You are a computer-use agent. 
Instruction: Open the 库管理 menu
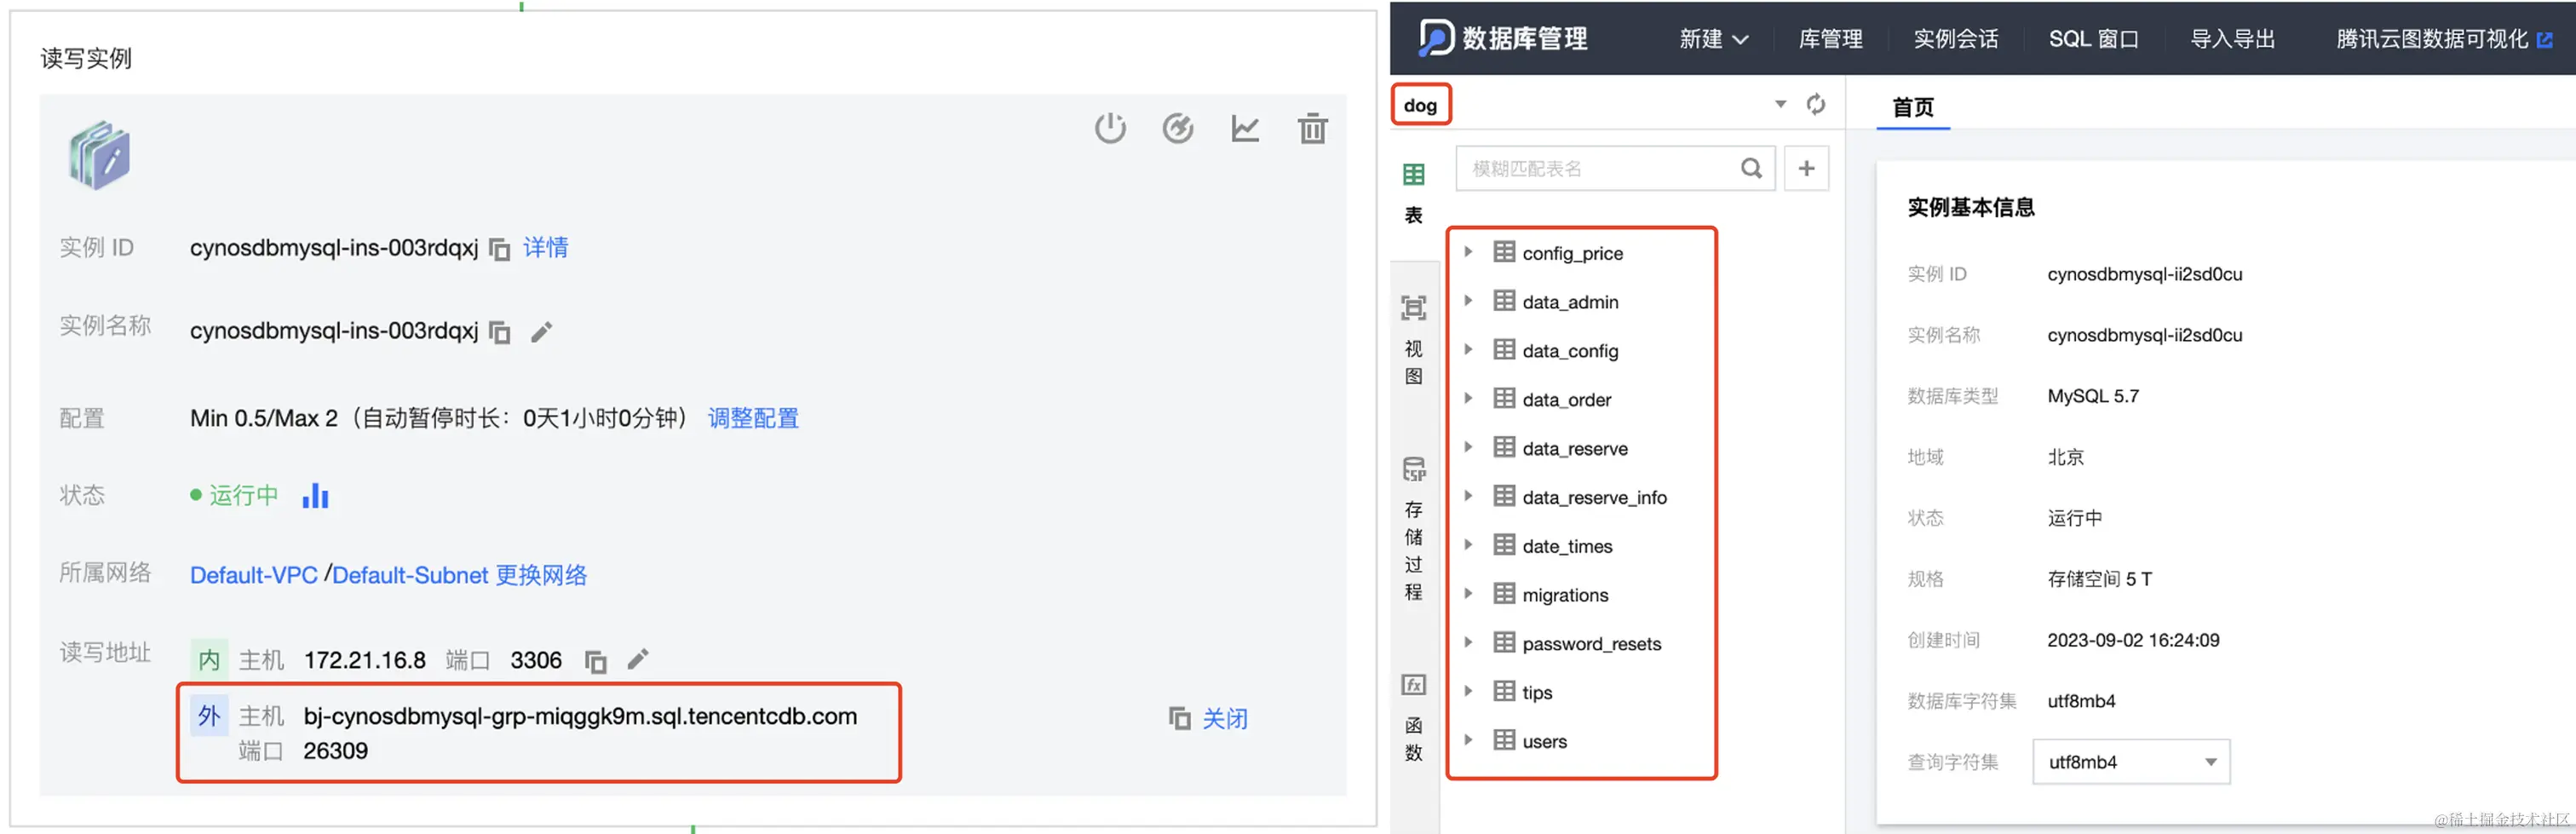[1830, 39]
